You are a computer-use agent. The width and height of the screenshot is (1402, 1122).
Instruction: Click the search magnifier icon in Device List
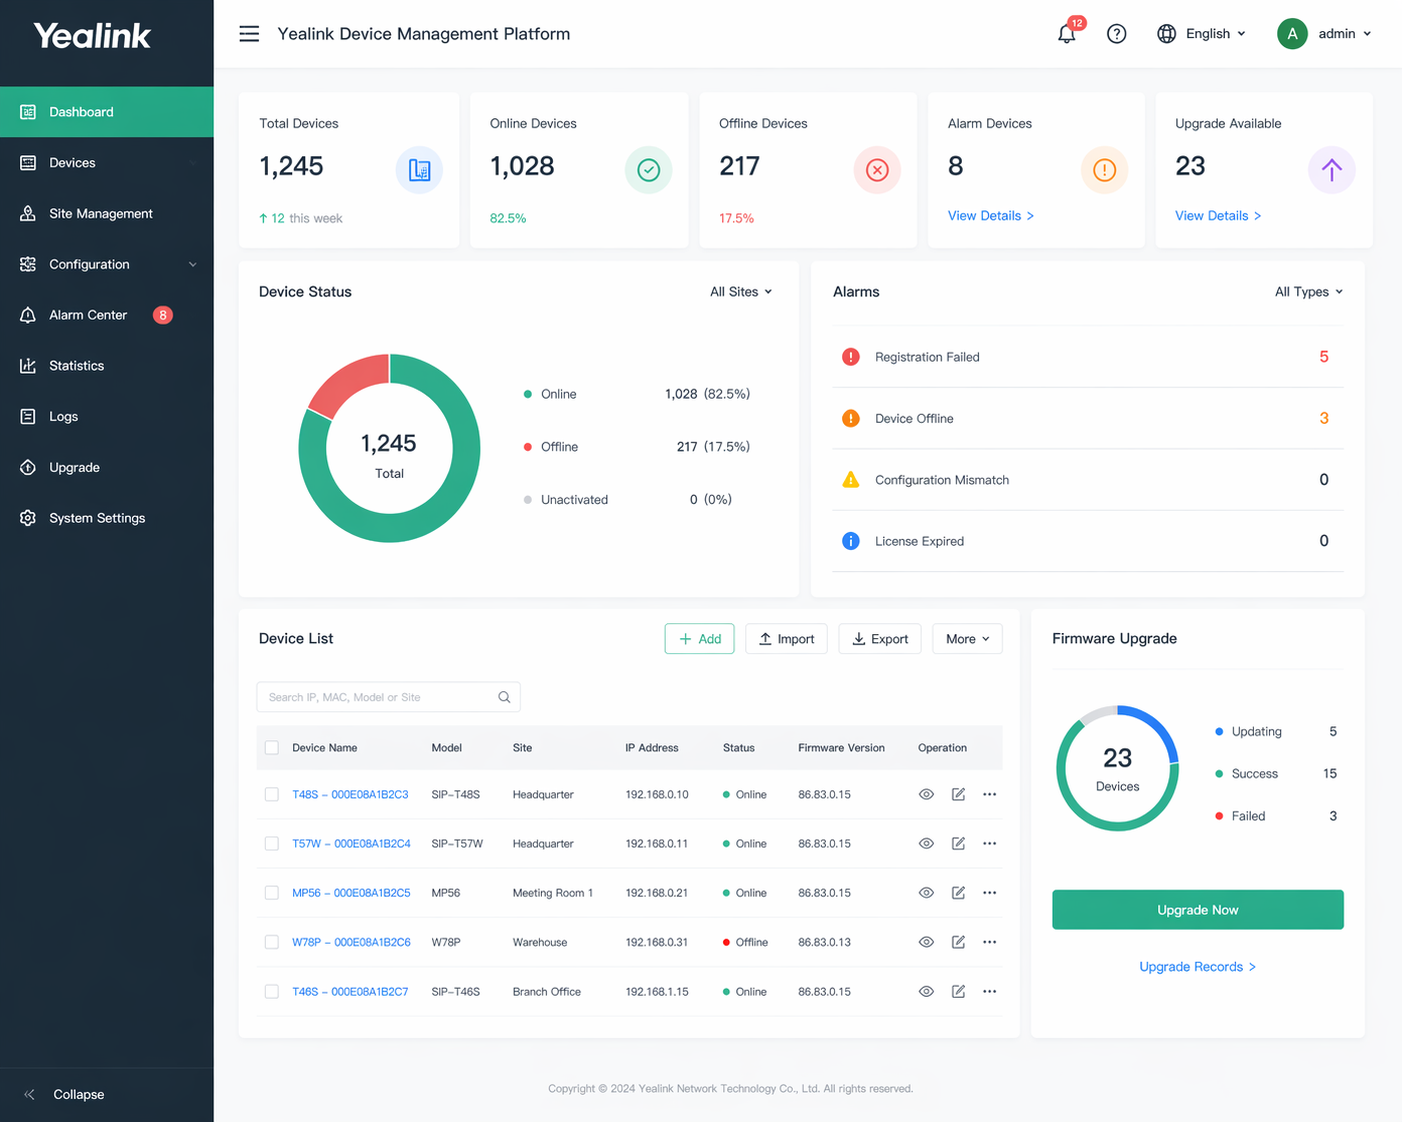[x=504, y=697]
